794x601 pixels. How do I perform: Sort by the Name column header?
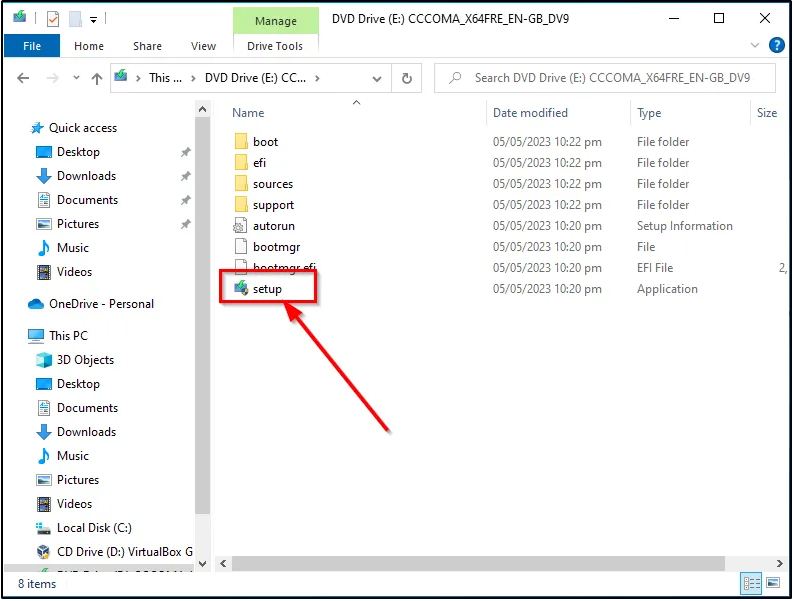pos(248,113)
